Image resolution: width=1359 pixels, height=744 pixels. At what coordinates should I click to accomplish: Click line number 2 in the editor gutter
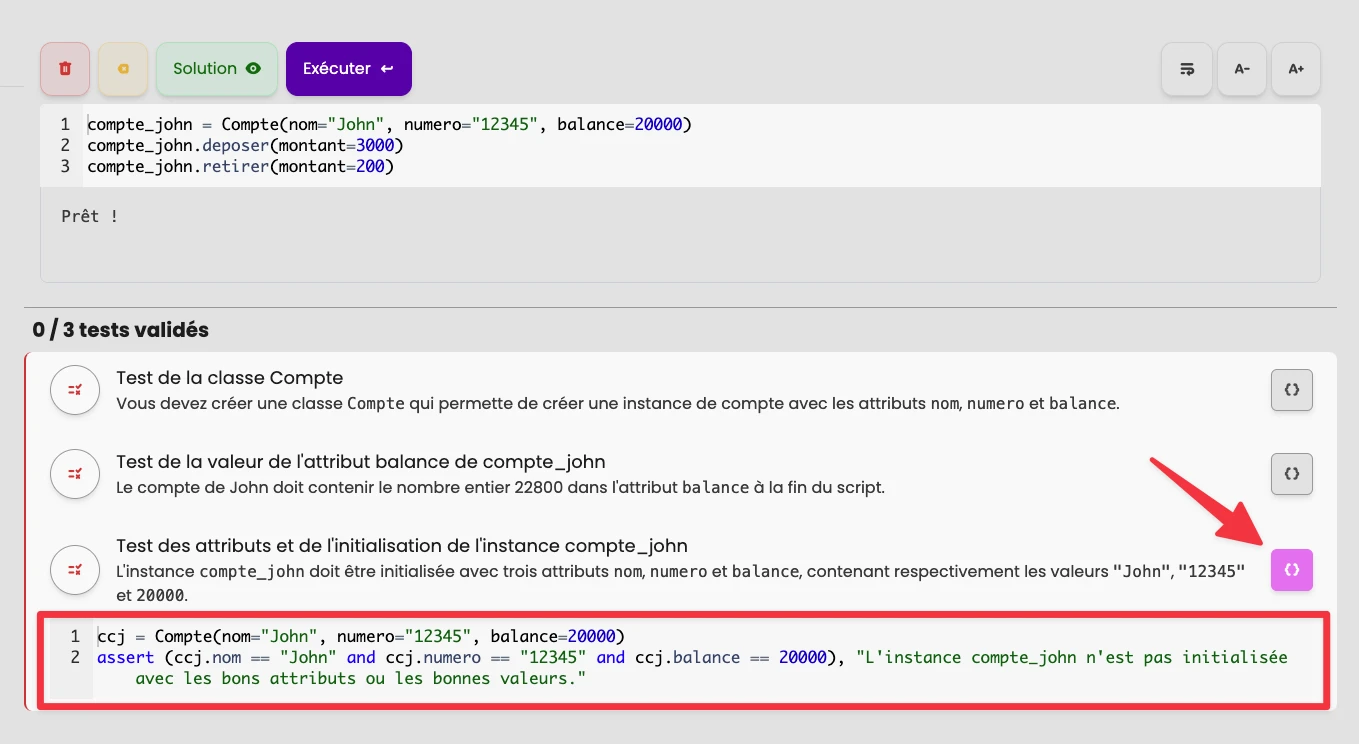point(64,145)
